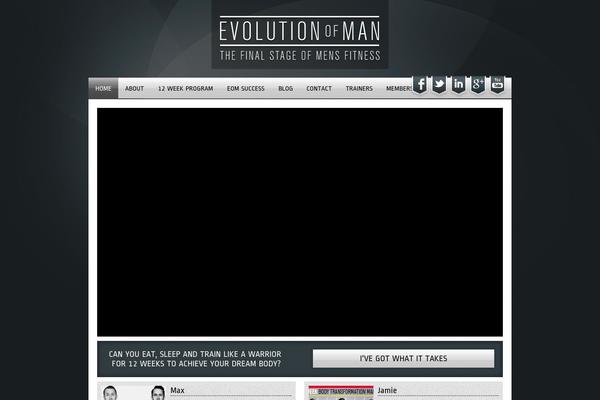Open the Twitter social icon
The image size is (600, 400).
(439, 84)
